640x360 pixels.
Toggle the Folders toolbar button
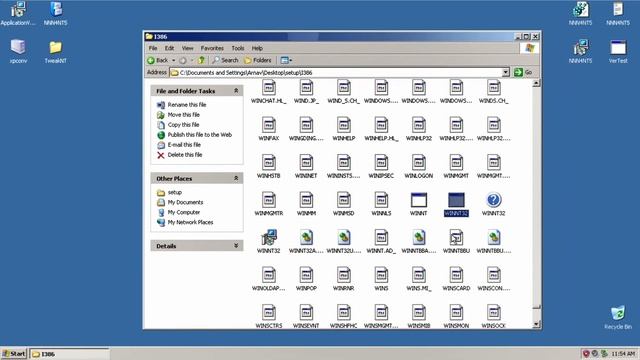click(x=258, y=60)
